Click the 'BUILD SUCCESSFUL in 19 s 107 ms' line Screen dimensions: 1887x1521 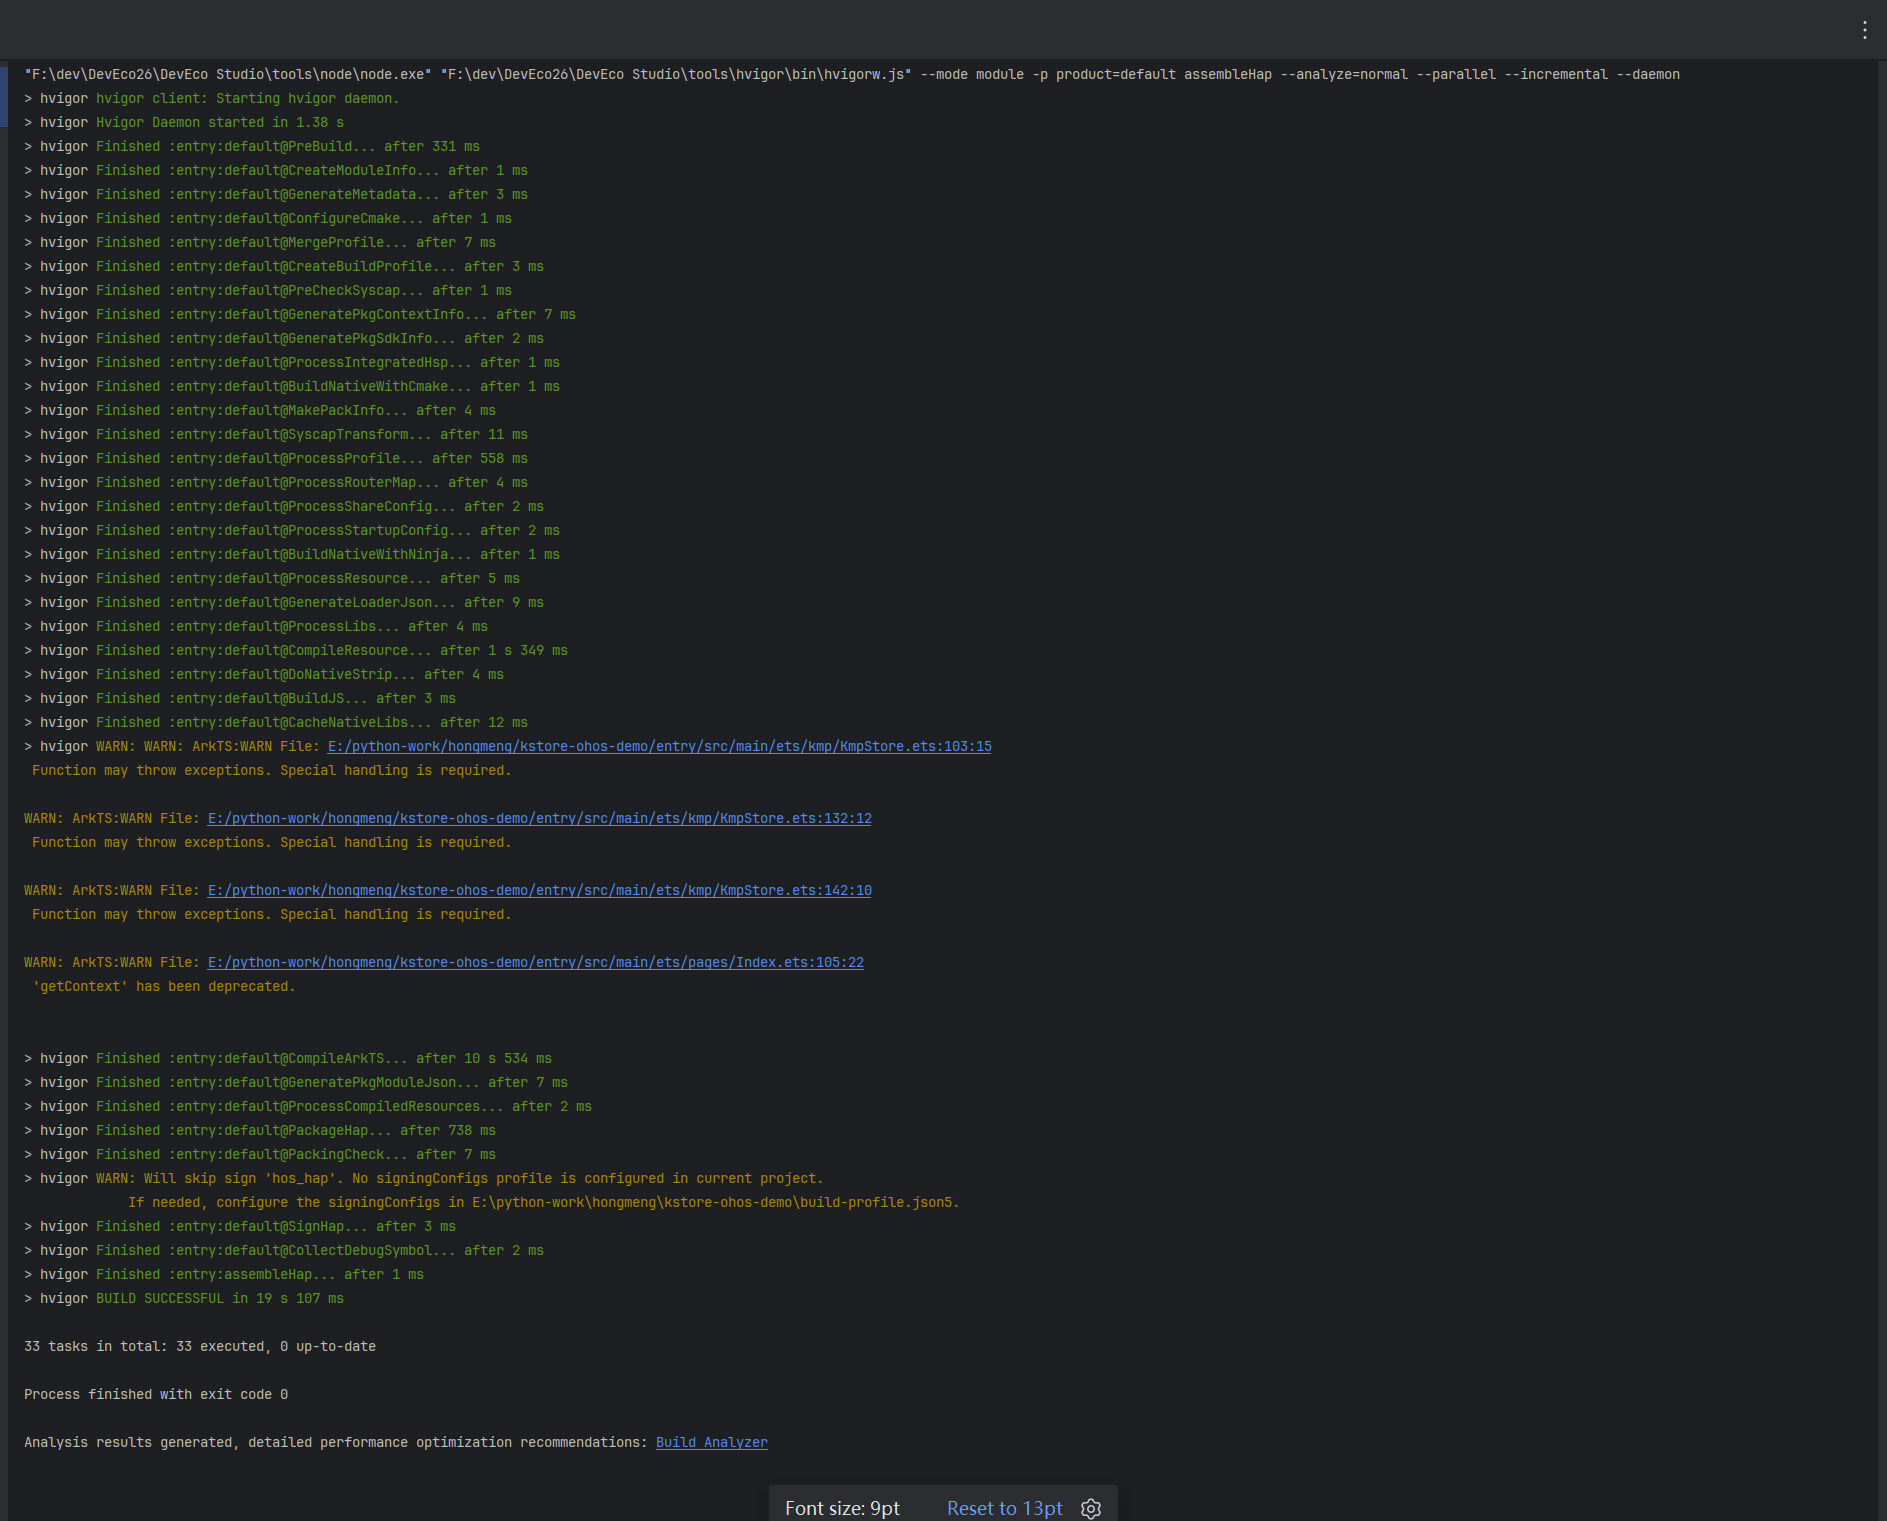coord(184,1298)
